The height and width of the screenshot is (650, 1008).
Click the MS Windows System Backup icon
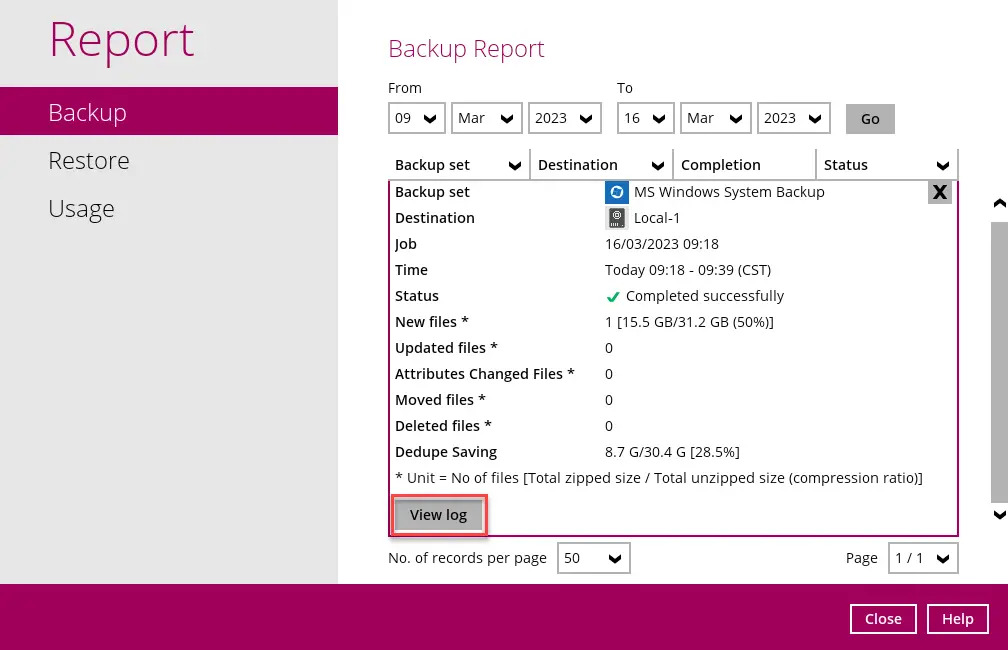[x=616, y=192]
